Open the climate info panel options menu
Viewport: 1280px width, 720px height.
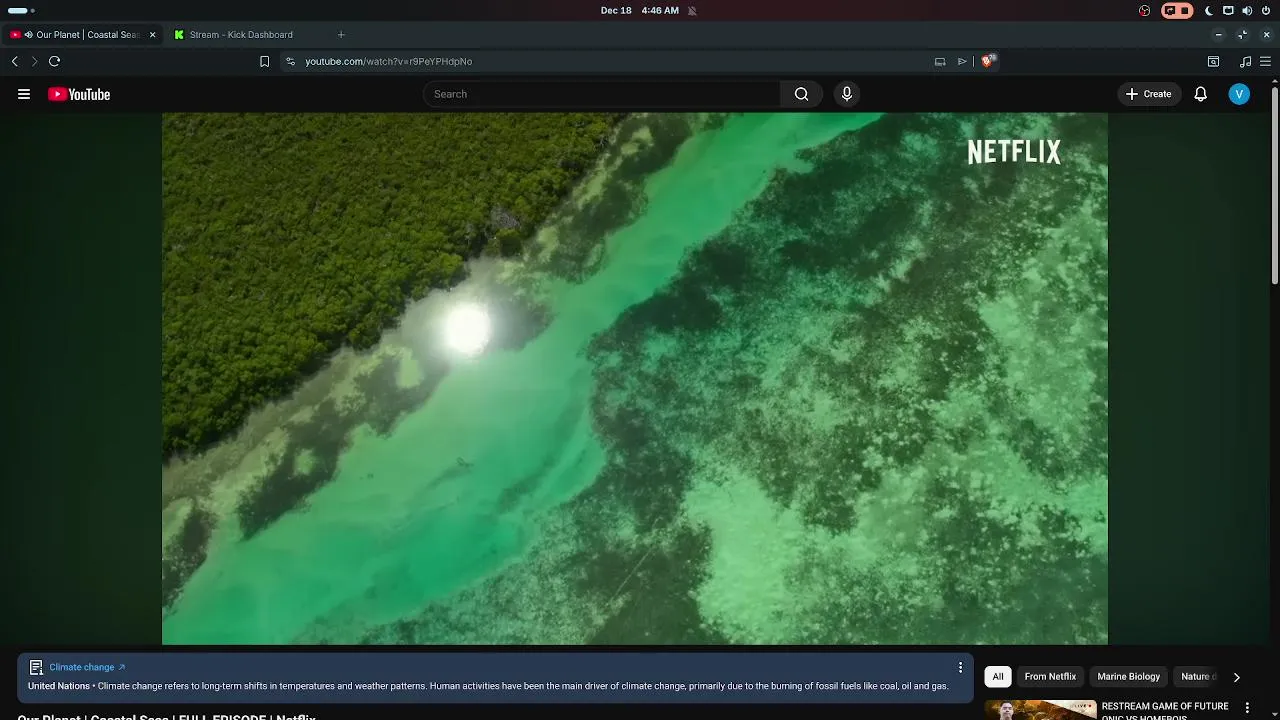(x=960, y=667)
